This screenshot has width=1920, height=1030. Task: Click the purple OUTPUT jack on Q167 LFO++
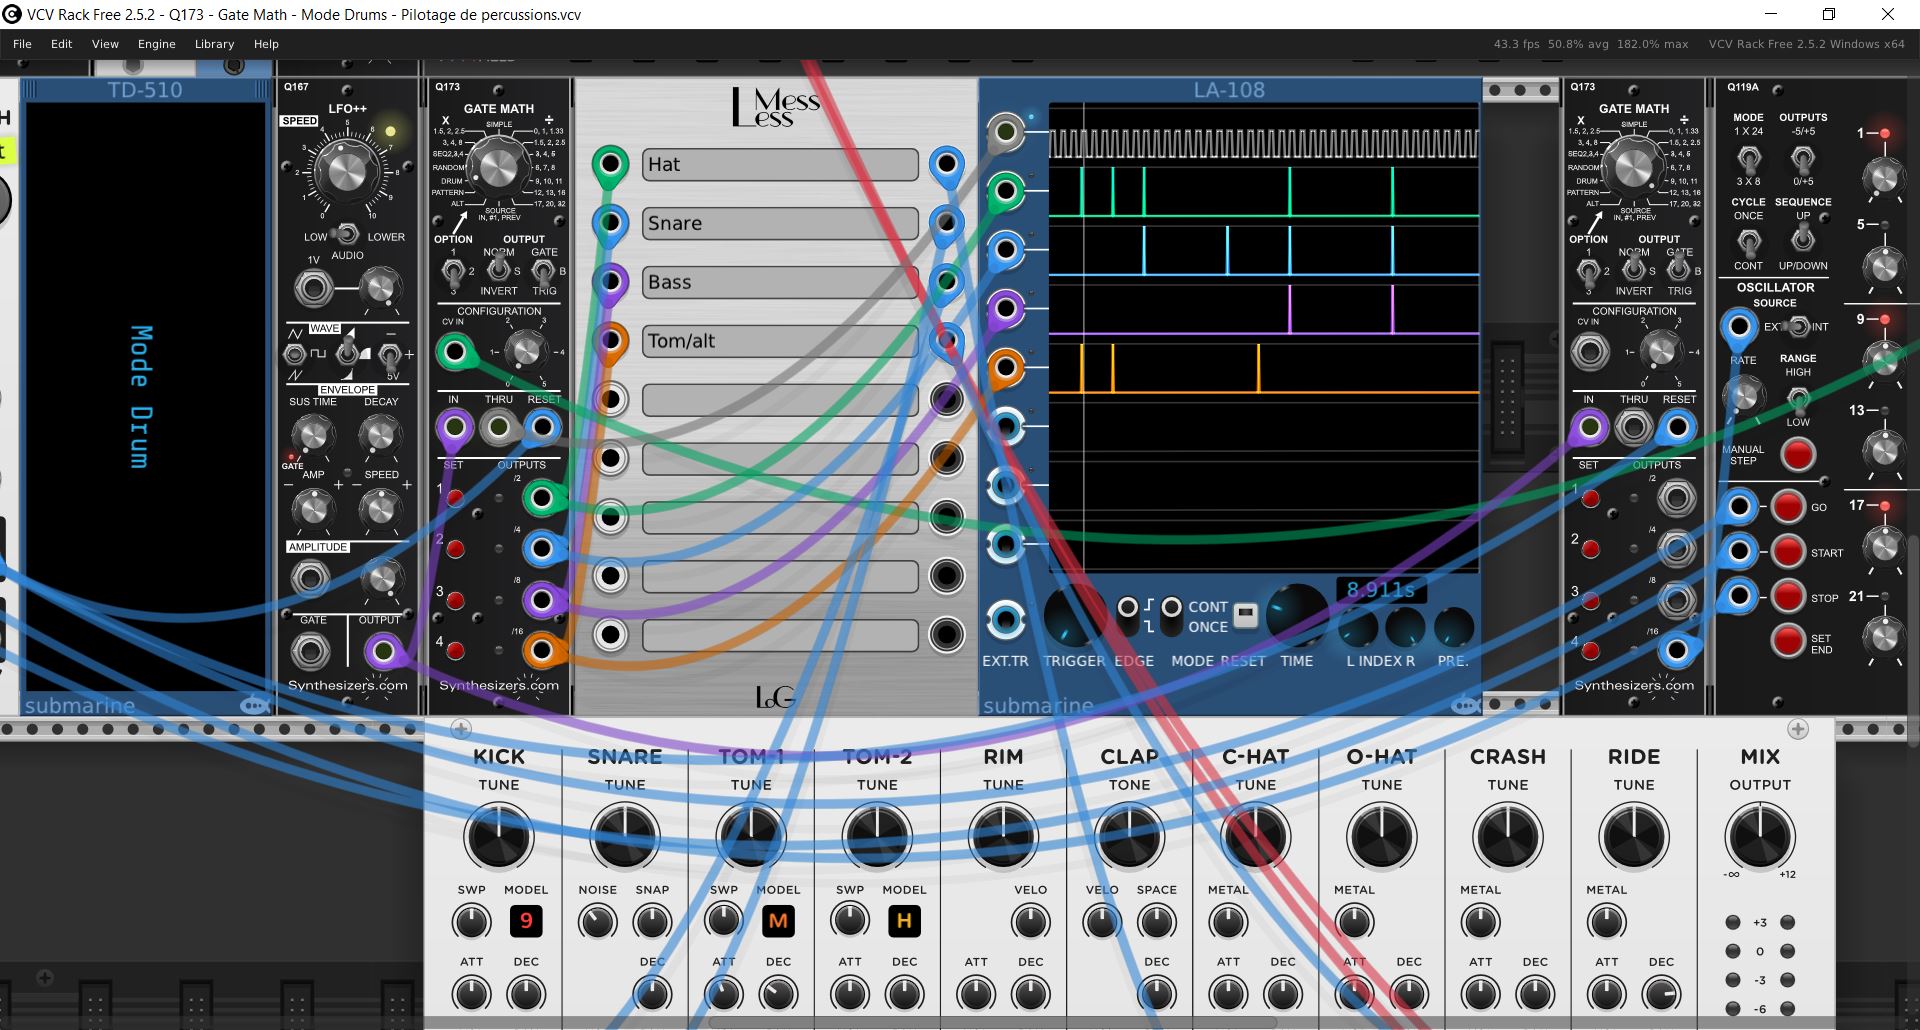(381, 652)
